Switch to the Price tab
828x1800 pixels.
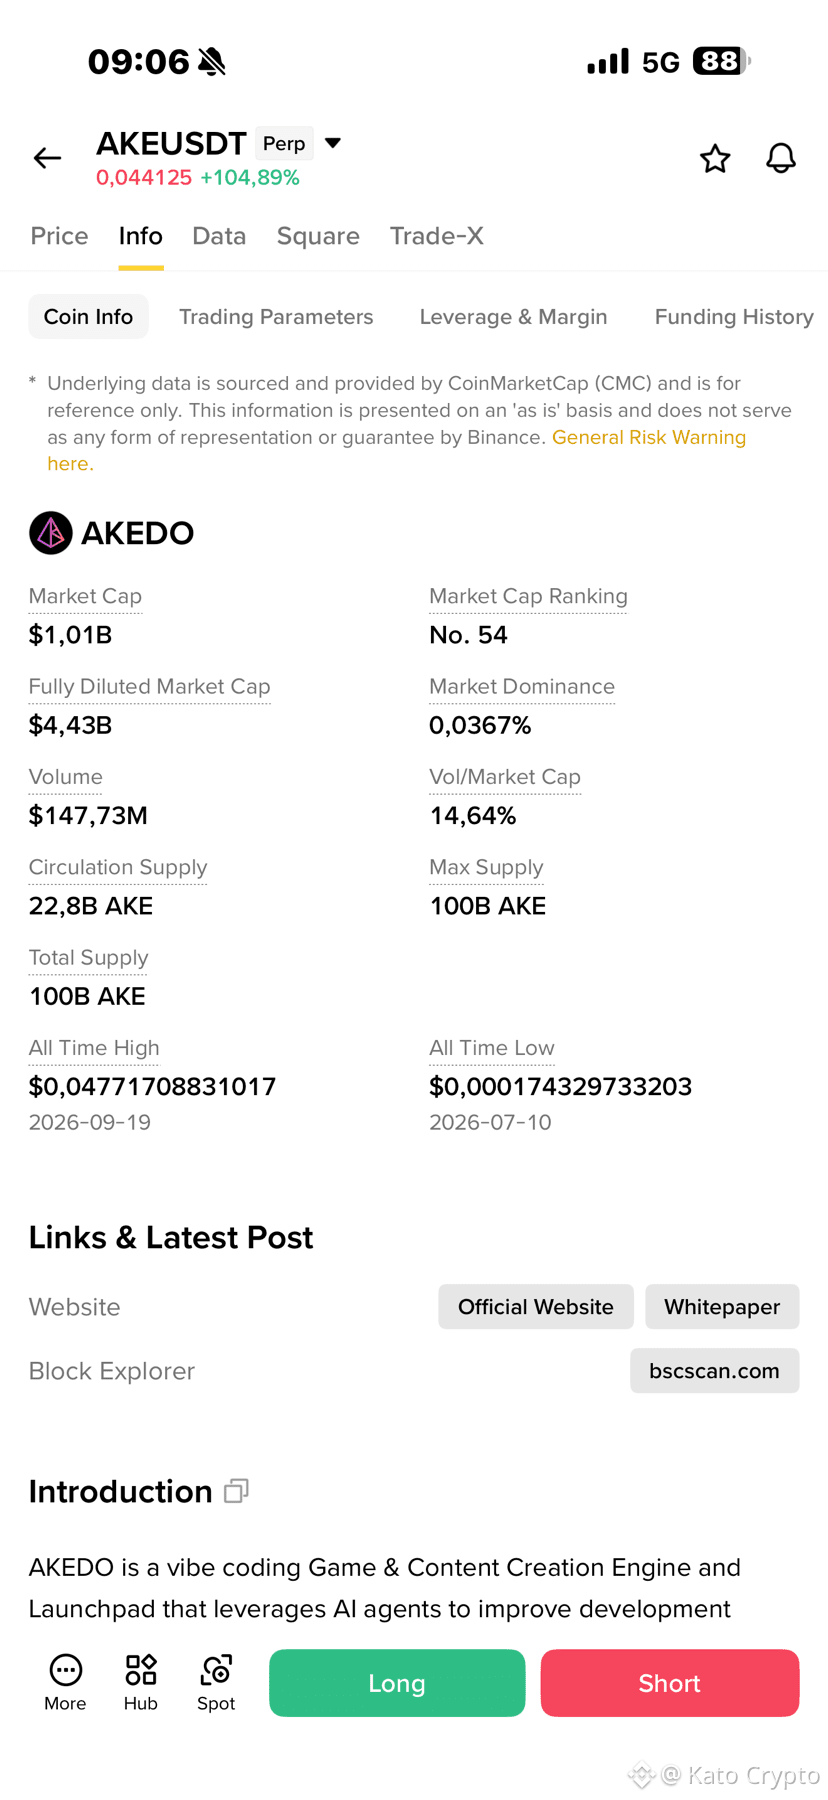[x=59, y=236]
